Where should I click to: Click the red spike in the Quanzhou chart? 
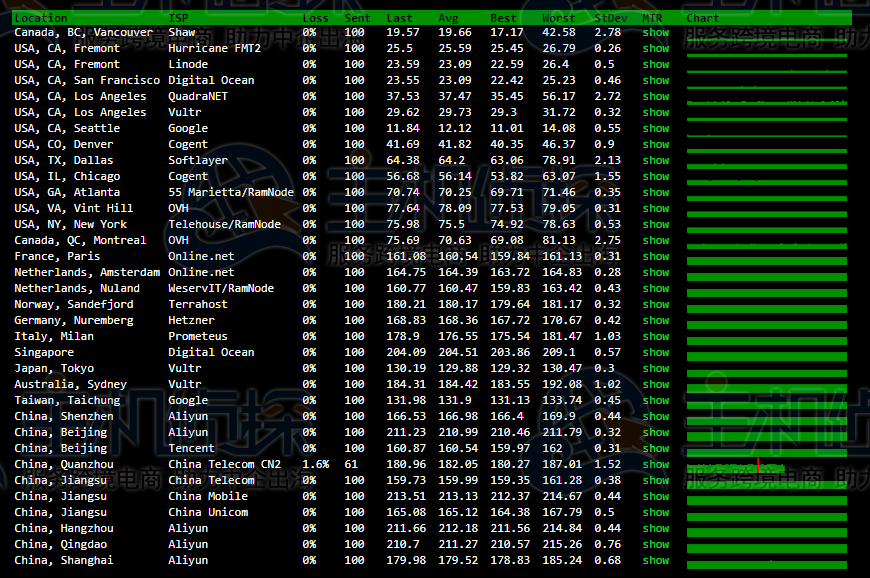point(758,465)
